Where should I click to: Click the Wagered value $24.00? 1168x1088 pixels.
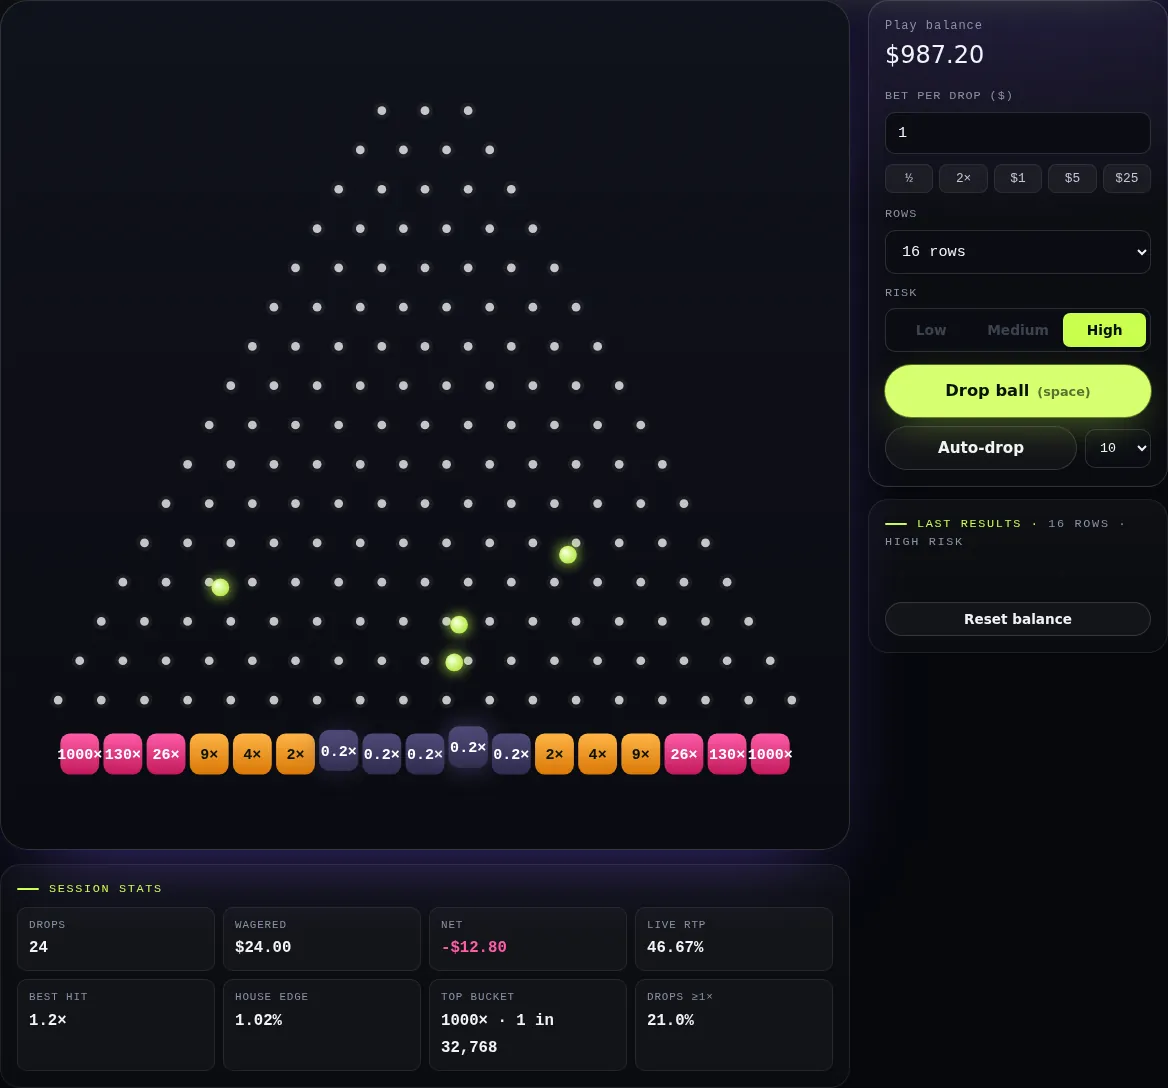pyautogui.click(x=263, y=947)
